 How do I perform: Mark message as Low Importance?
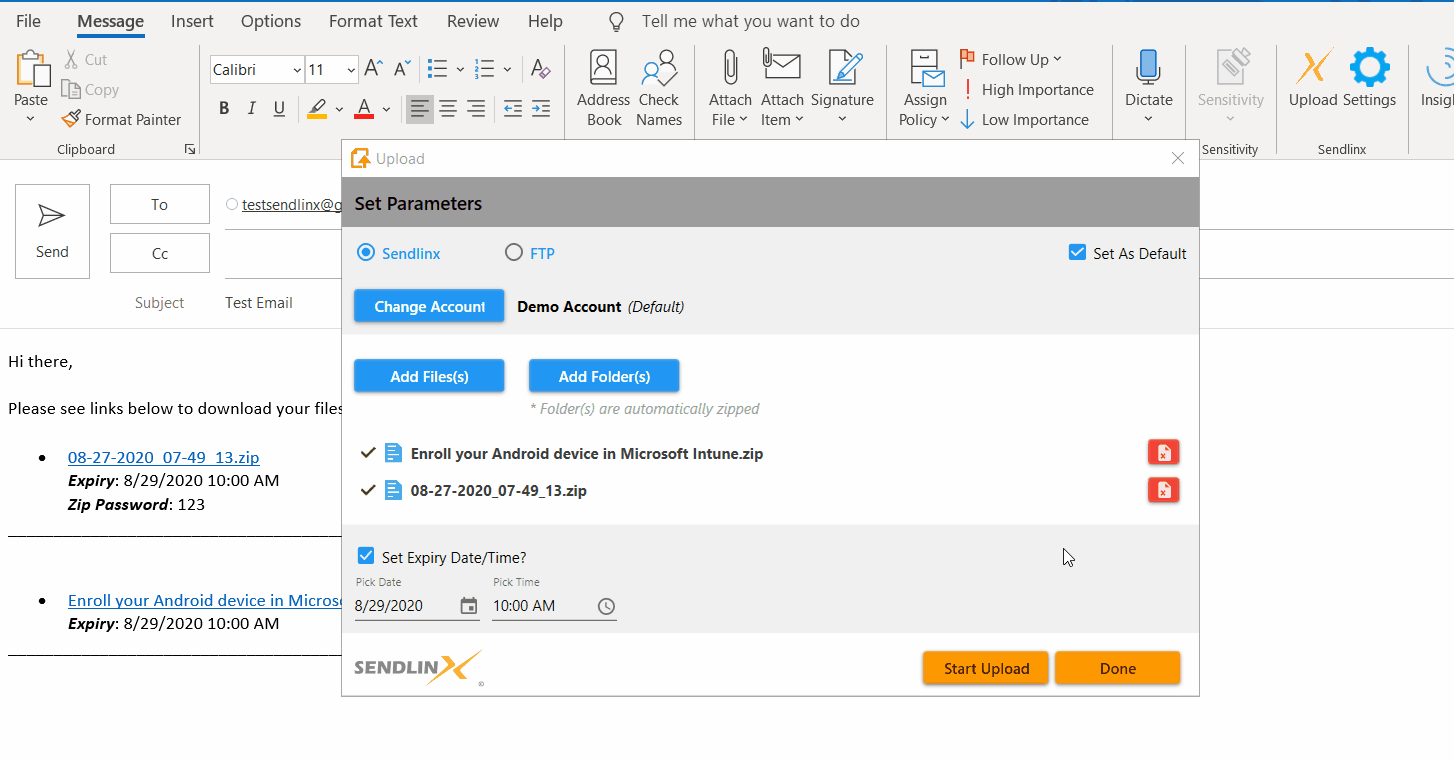pos(1024,120)
